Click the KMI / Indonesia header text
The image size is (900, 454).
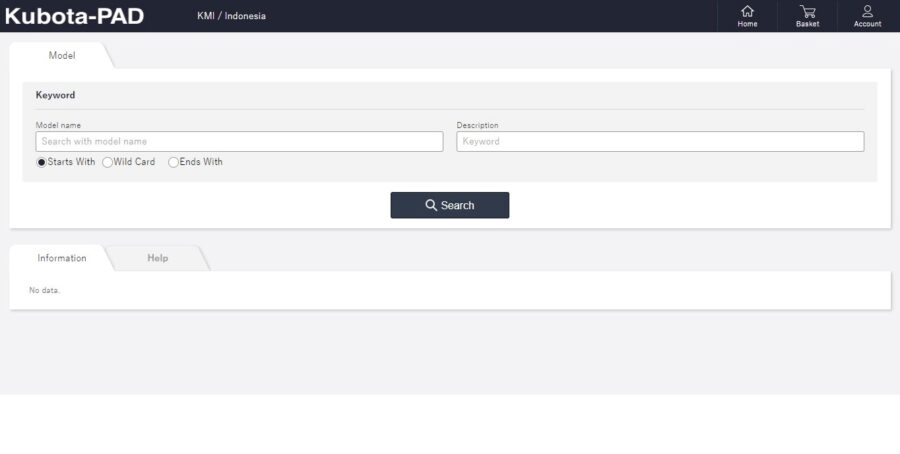click(232, 16)
